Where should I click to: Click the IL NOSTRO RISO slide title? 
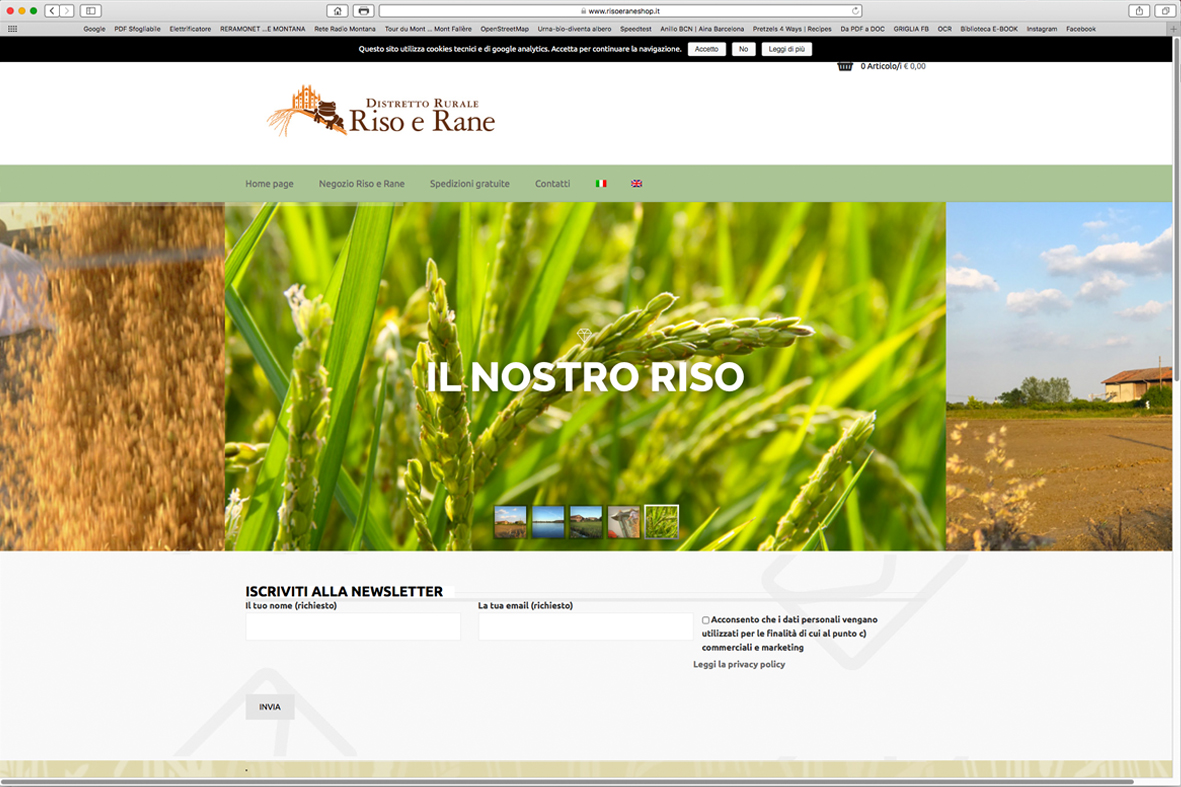coord(585,377)
